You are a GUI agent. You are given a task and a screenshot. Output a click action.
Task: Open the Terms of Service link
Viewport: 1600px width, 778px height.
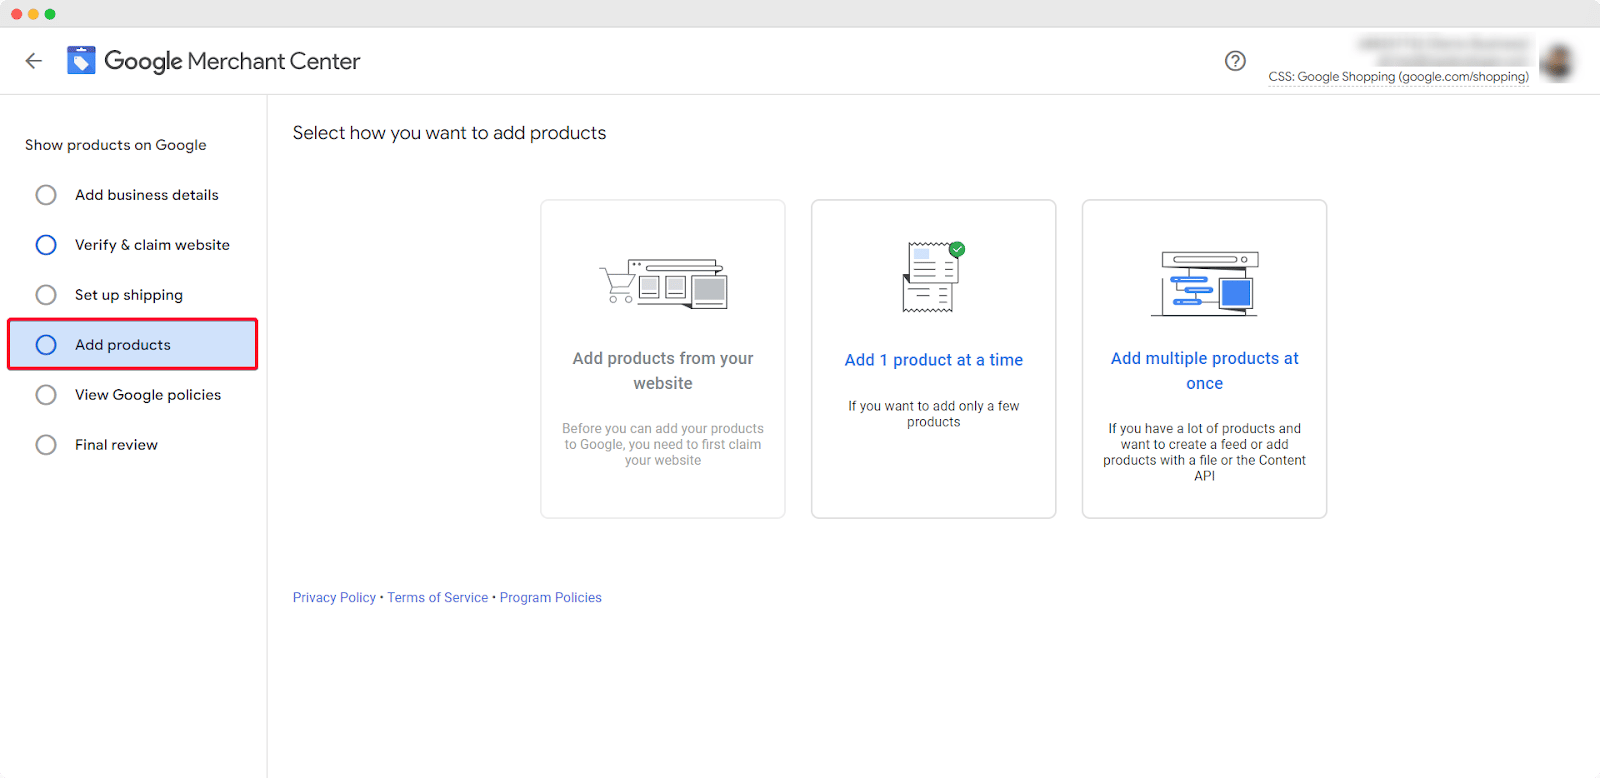click(x=438, y=597)
